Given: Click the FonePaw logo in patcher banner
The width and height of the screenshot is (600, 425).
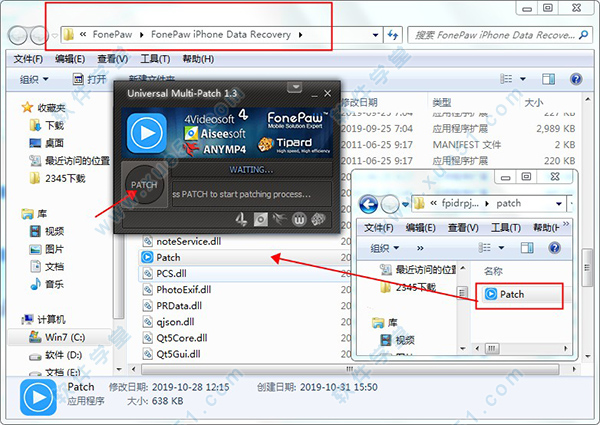Looking at the screenshot, I should click(297, 120).
